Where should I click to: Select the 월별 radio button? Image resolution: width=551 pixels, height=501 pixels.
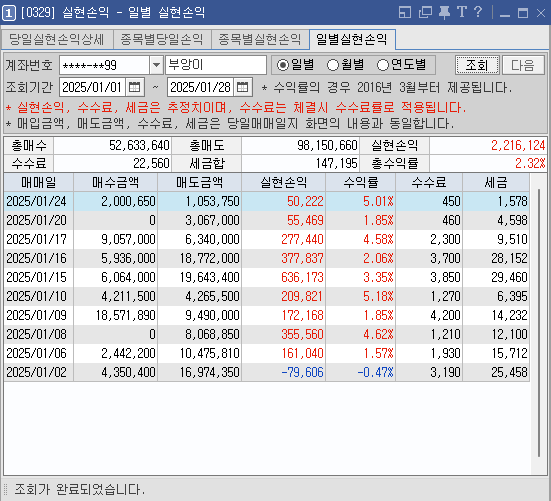tap(333, 65)
